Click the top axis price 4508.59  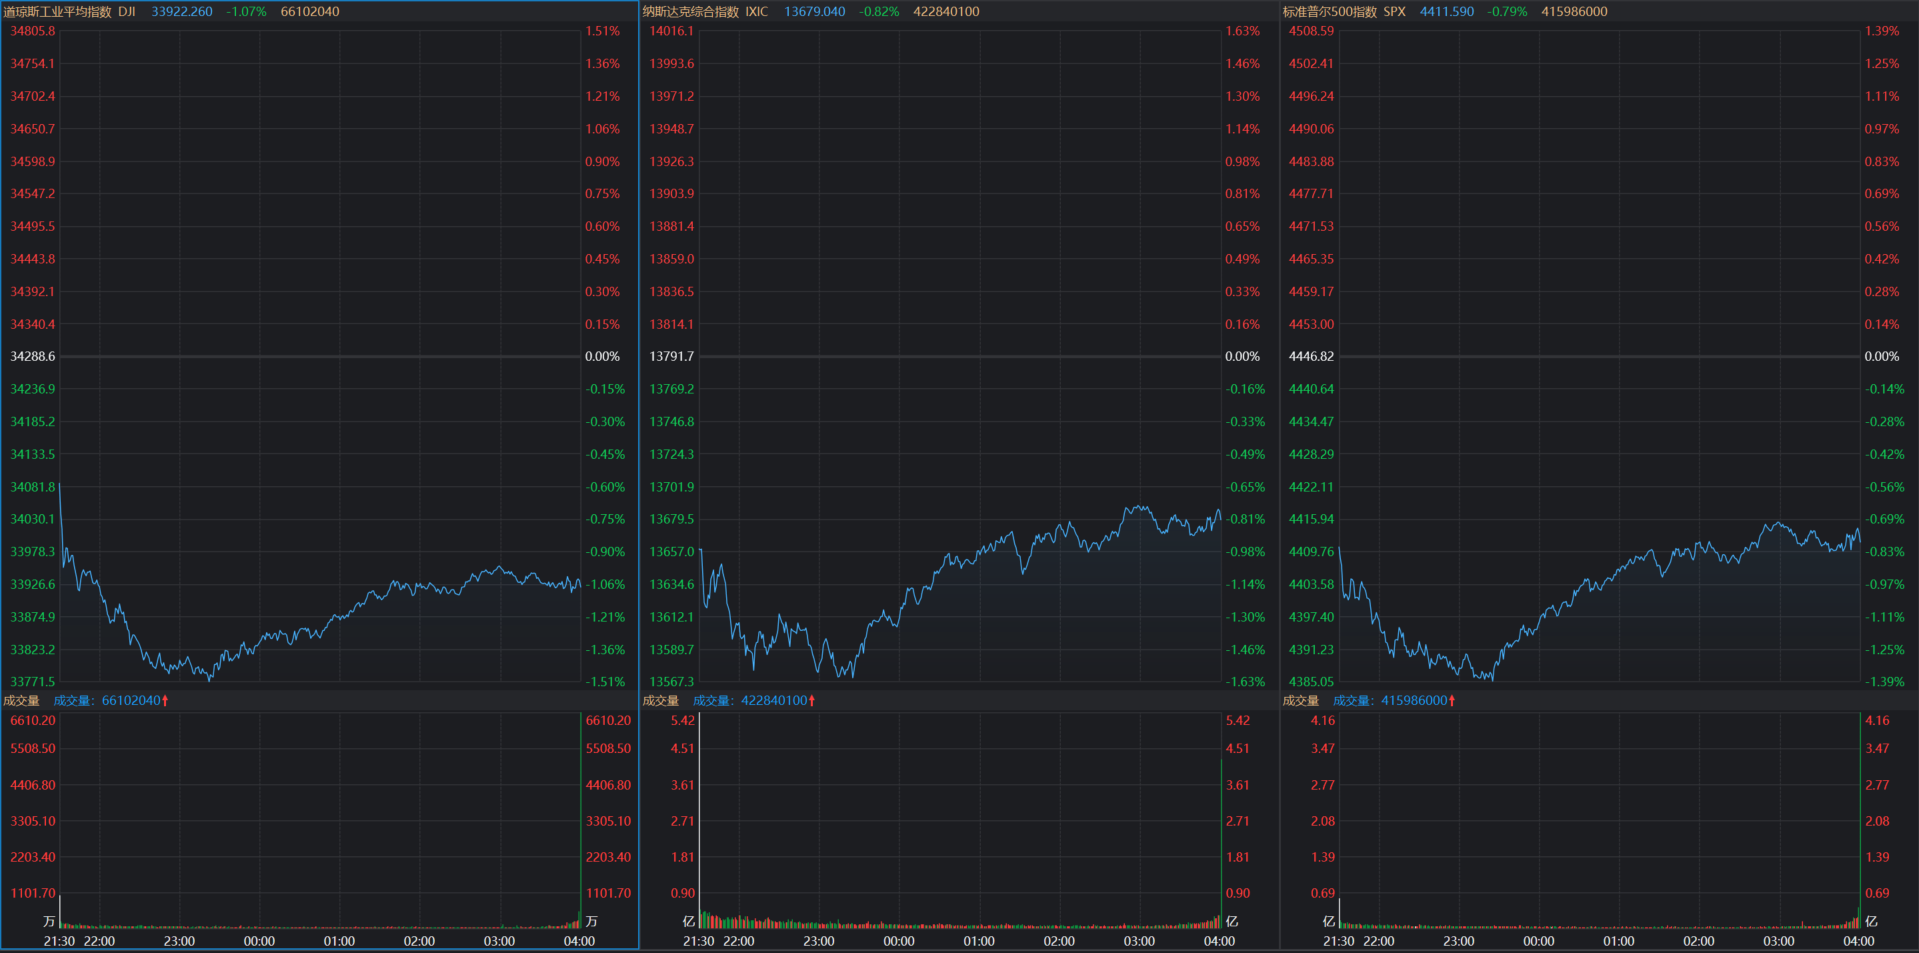1311,31
